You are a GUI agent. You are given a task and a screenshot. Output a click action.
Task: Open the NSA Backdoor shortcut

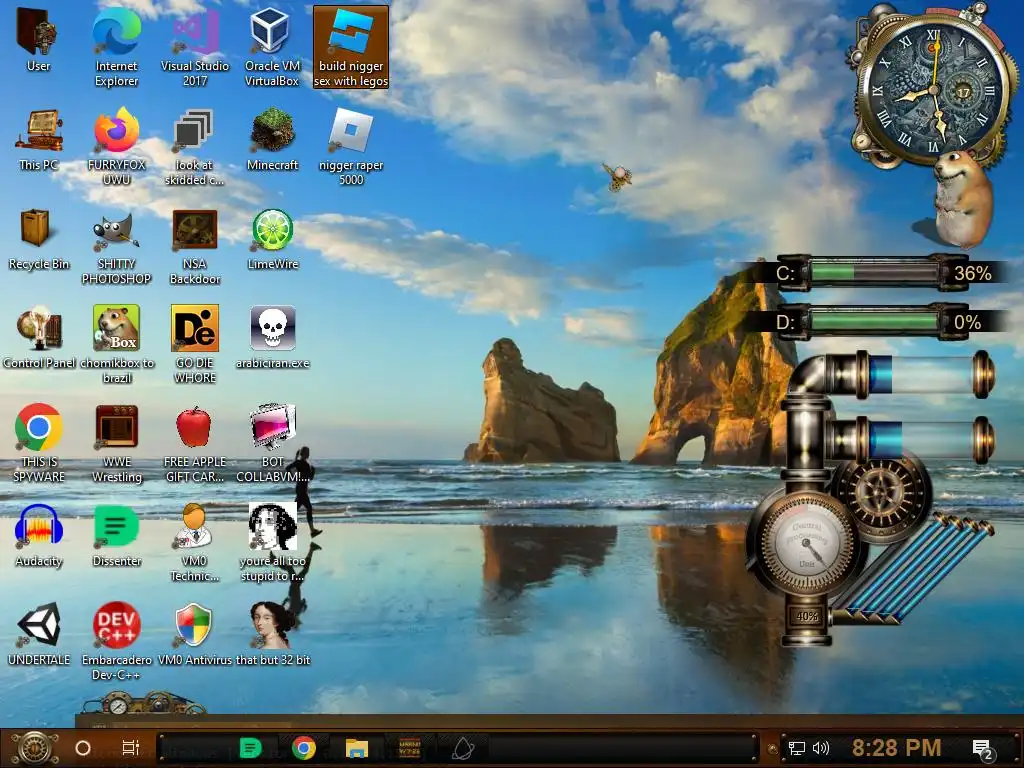(x=195, y=246)
